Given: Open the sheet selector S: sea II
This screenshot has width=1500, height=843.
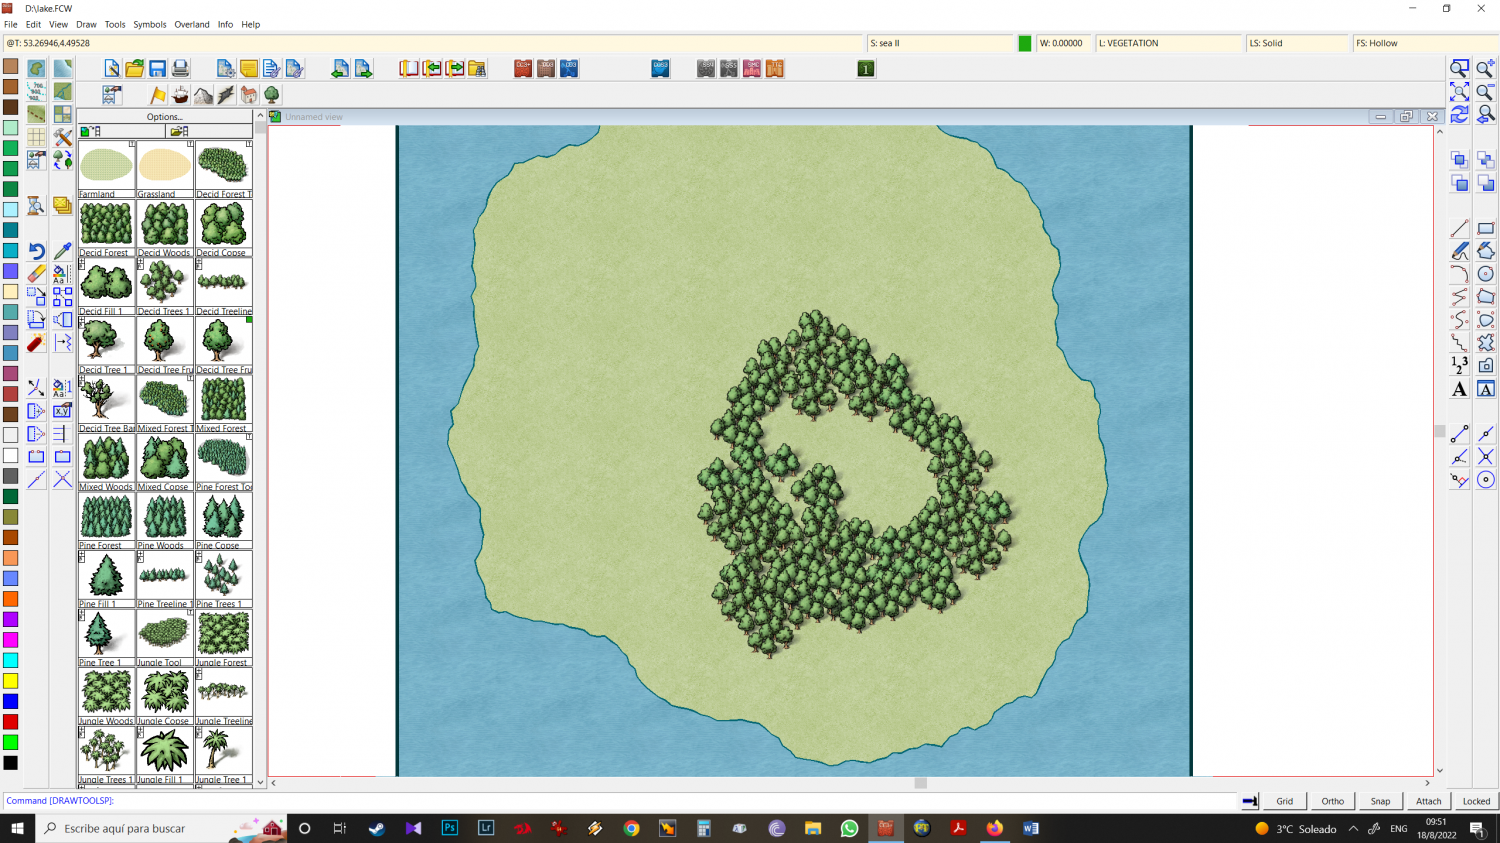Looking at the screenshot, I should pyautogui.click(x=940, y=43).
